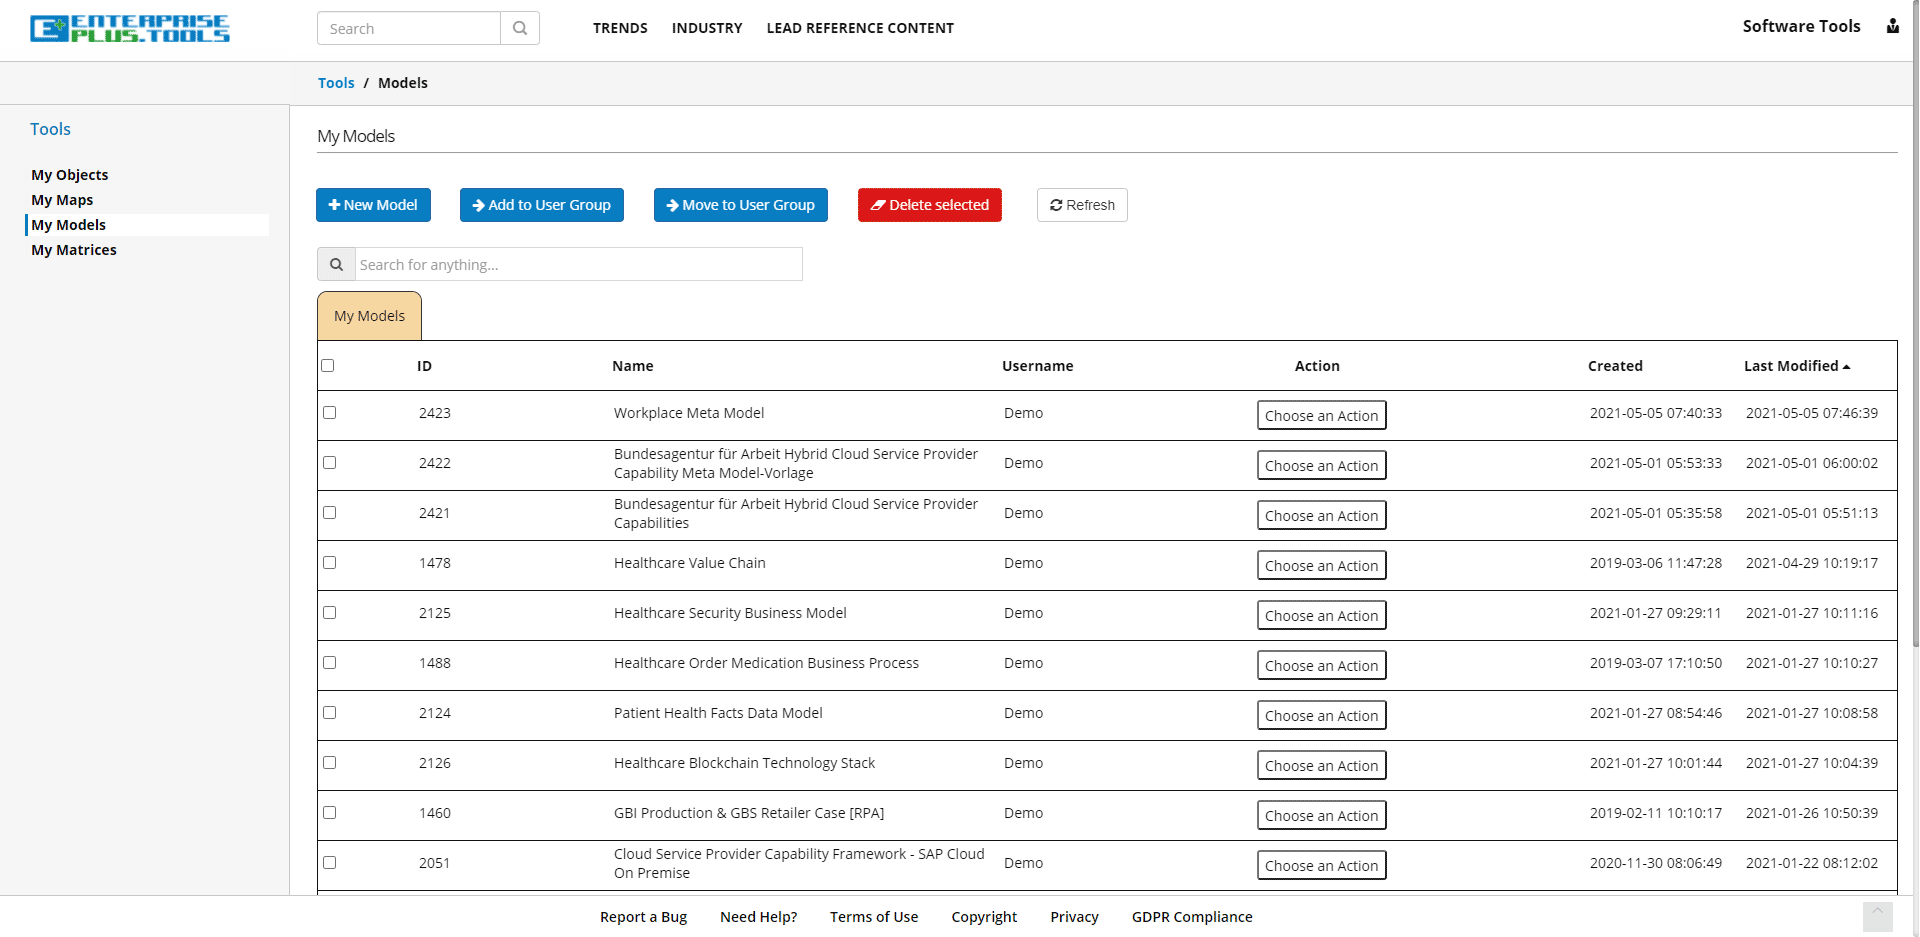The image size is (1920, 937).
Task: Open the Need Help? link
Action: [758, 917]
